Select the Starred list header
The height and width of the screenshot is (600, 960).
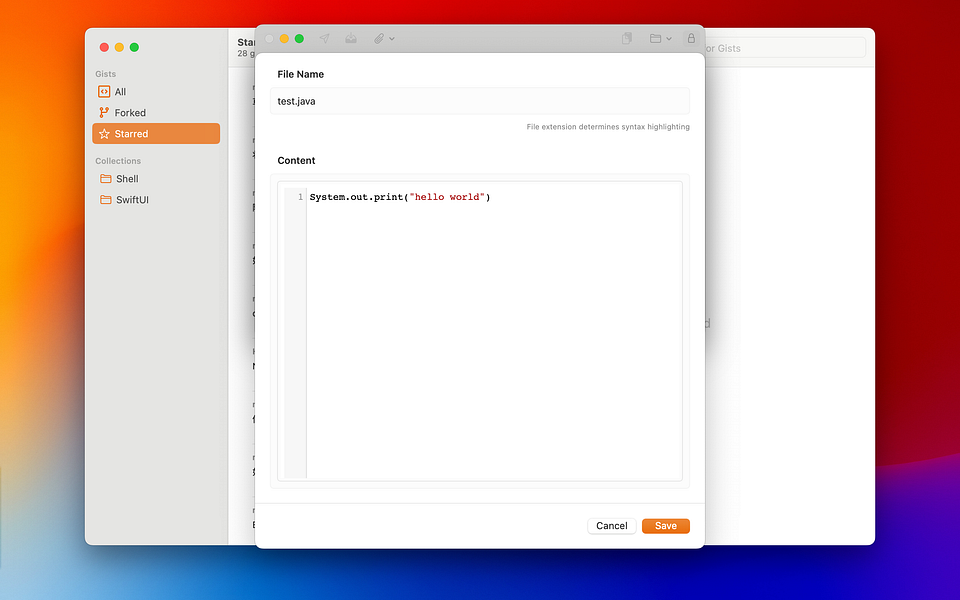245,42
